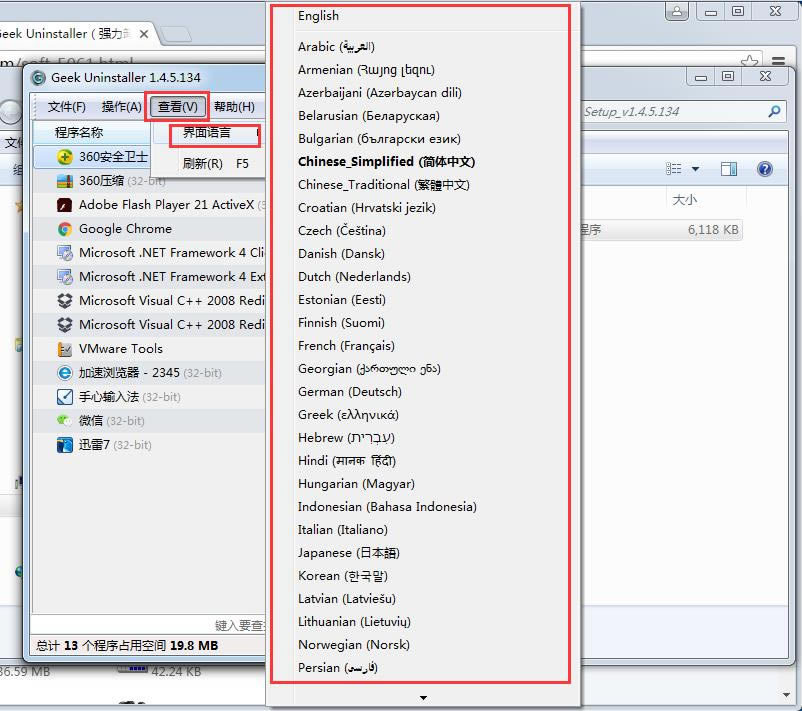Click the 360压缩 program icon
802x711 pixels.
pyautogui.click(x=64, y=181)
